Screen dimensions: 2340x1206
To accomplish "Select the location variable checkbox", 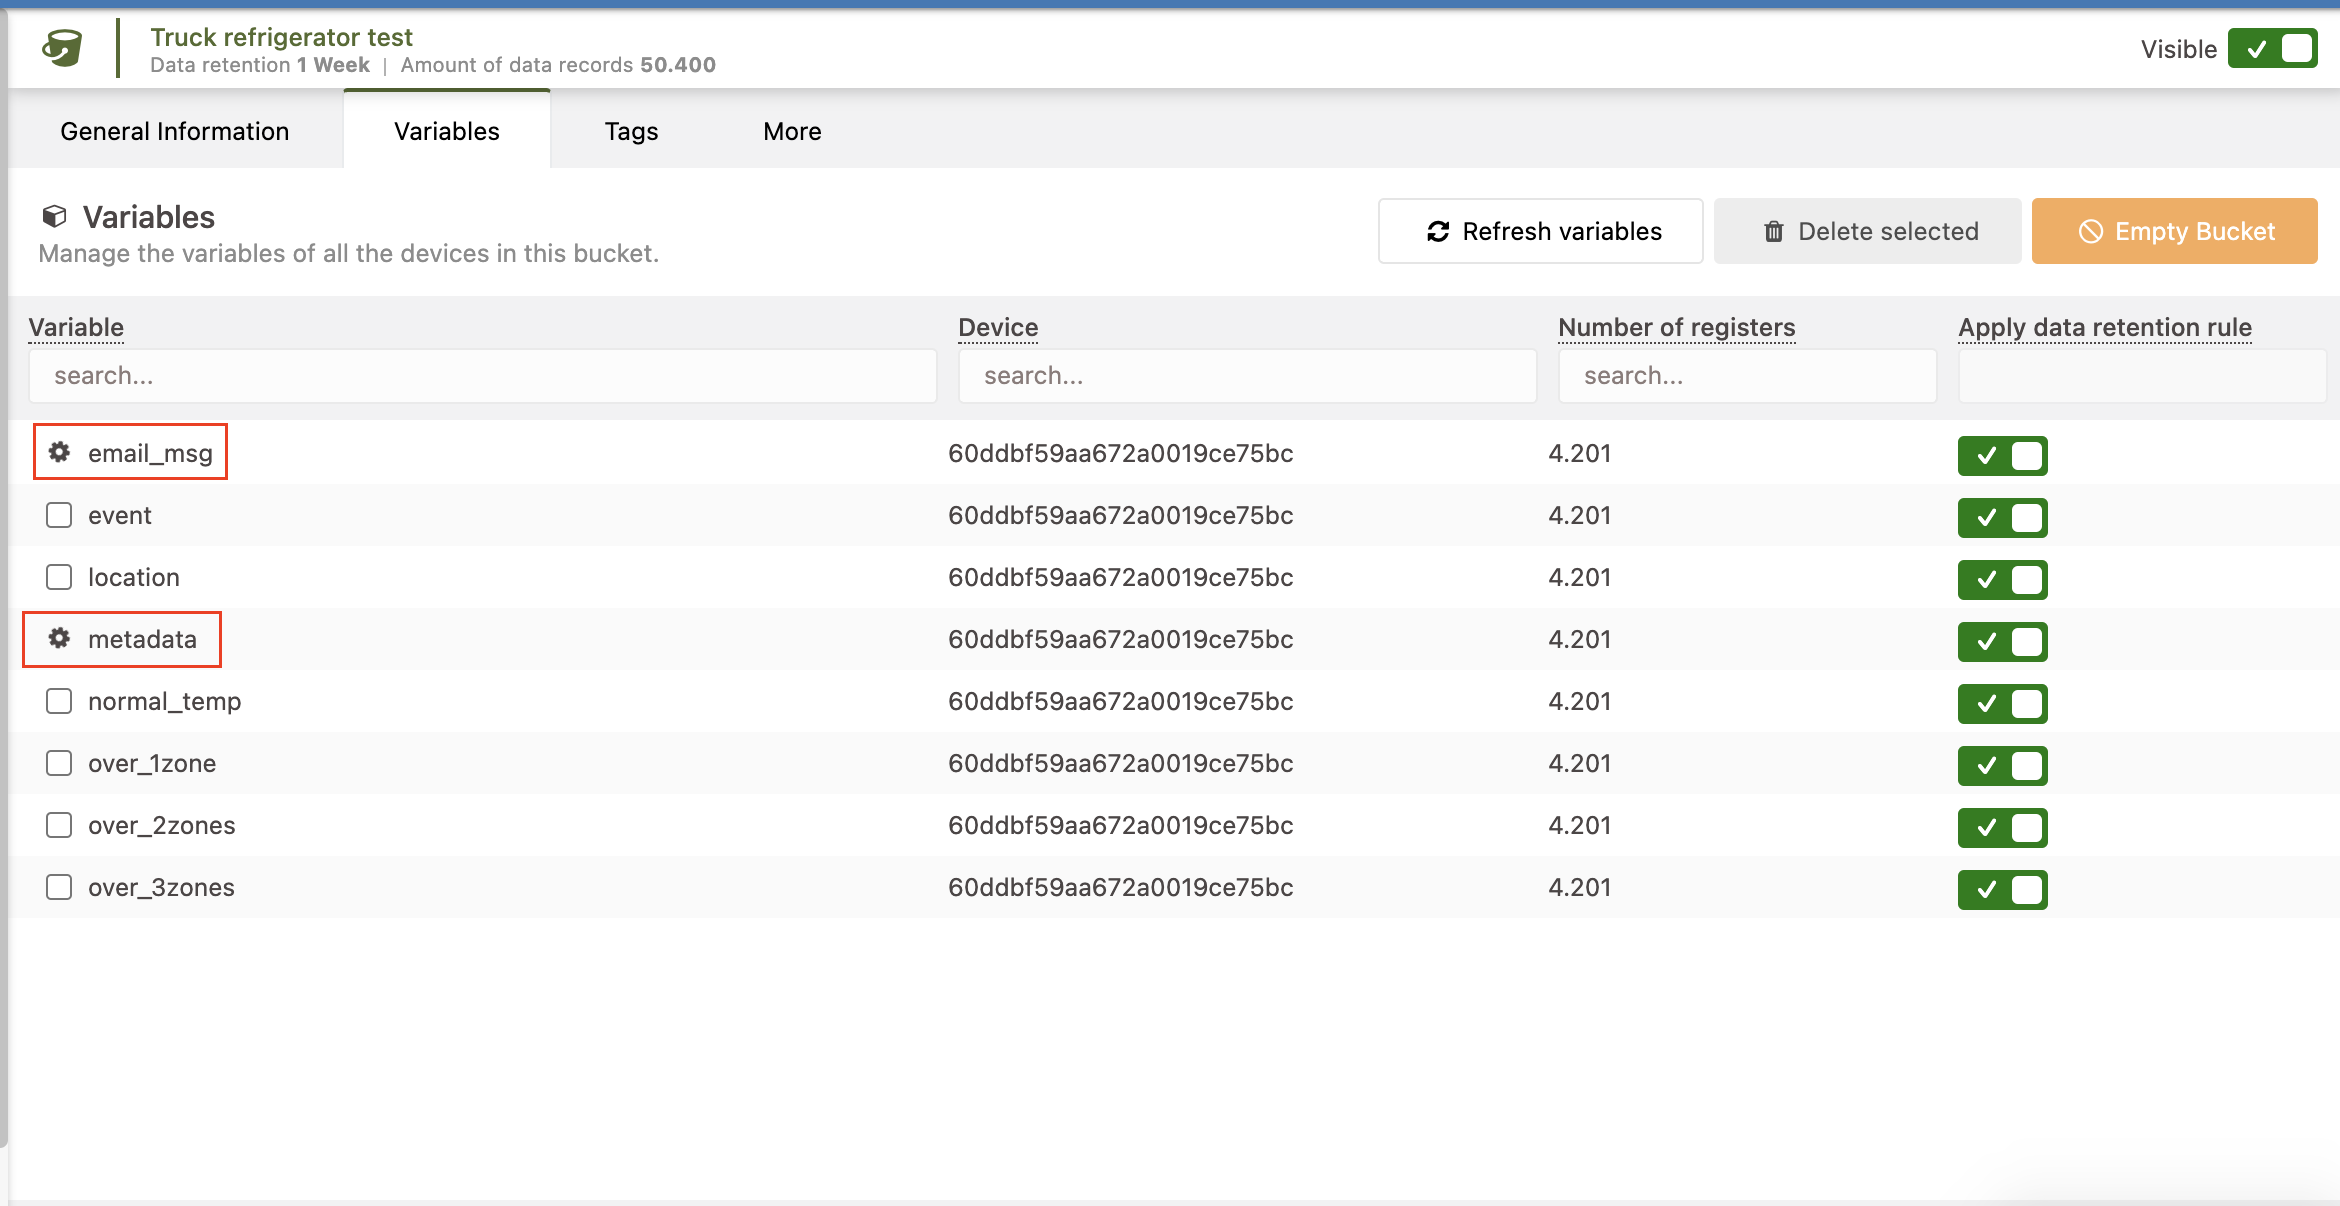I will coord(59,577).
